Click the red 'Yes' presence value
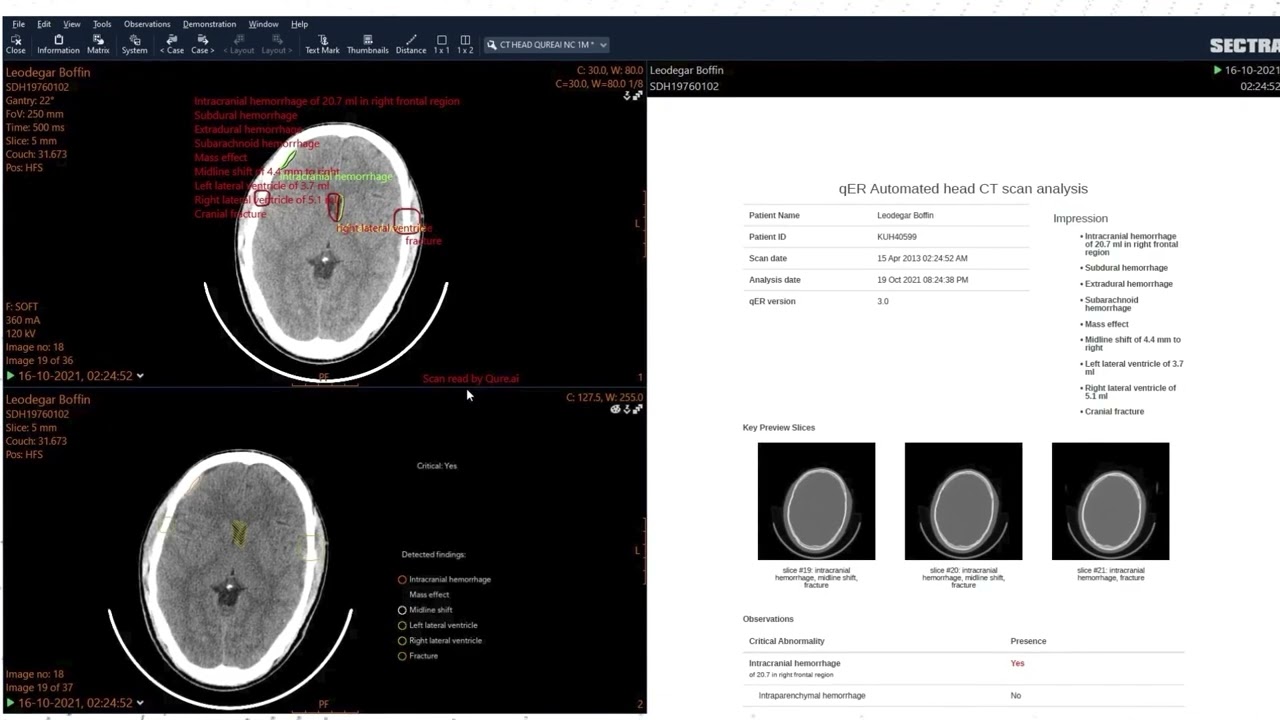The height and width of the screenshot is (720, 1280). (1017, 663)
